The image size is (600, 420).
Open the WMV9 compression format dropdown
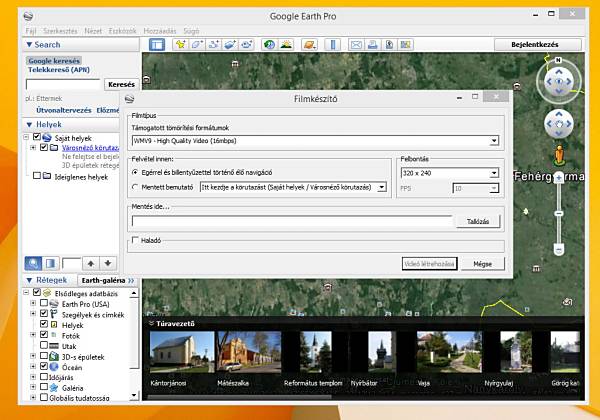(494, 141)
